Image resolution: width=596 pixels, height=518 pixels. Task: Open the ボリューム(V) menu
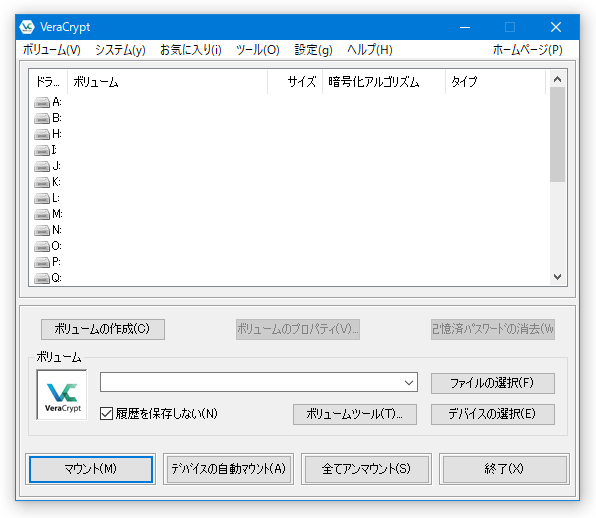click(x=52, y=50)
